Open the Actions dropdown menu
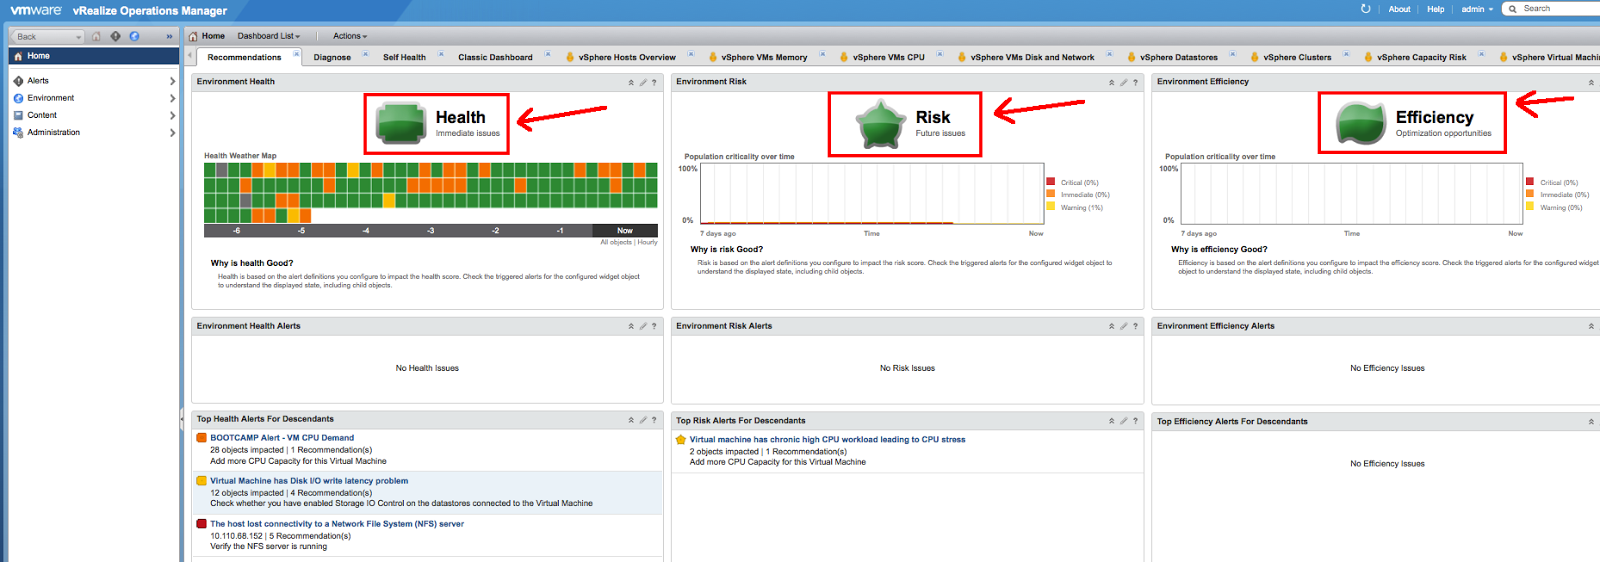The image size is (1600, 562). tap(350, 36)
